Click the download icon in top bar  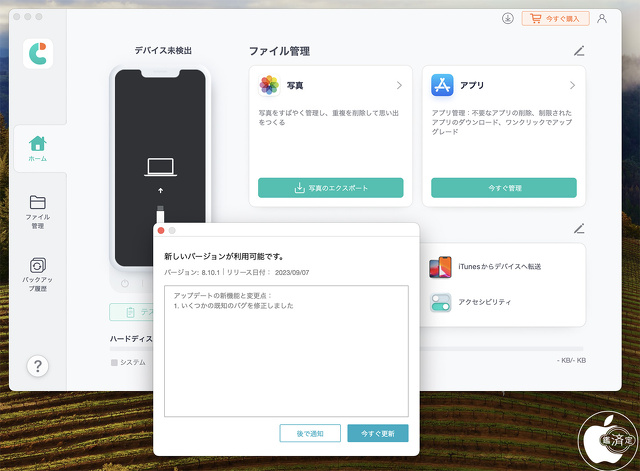click(x=507, y=18)
